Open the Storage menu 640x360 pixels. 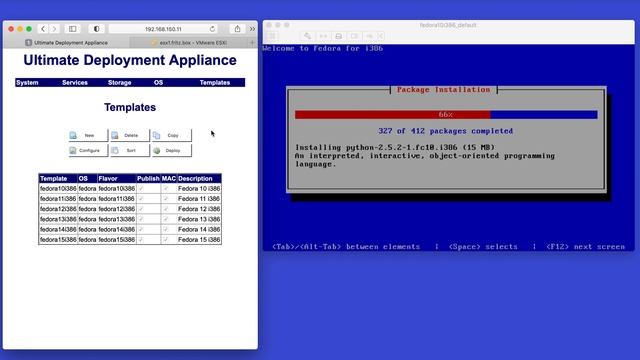click(x=119, y=82)
